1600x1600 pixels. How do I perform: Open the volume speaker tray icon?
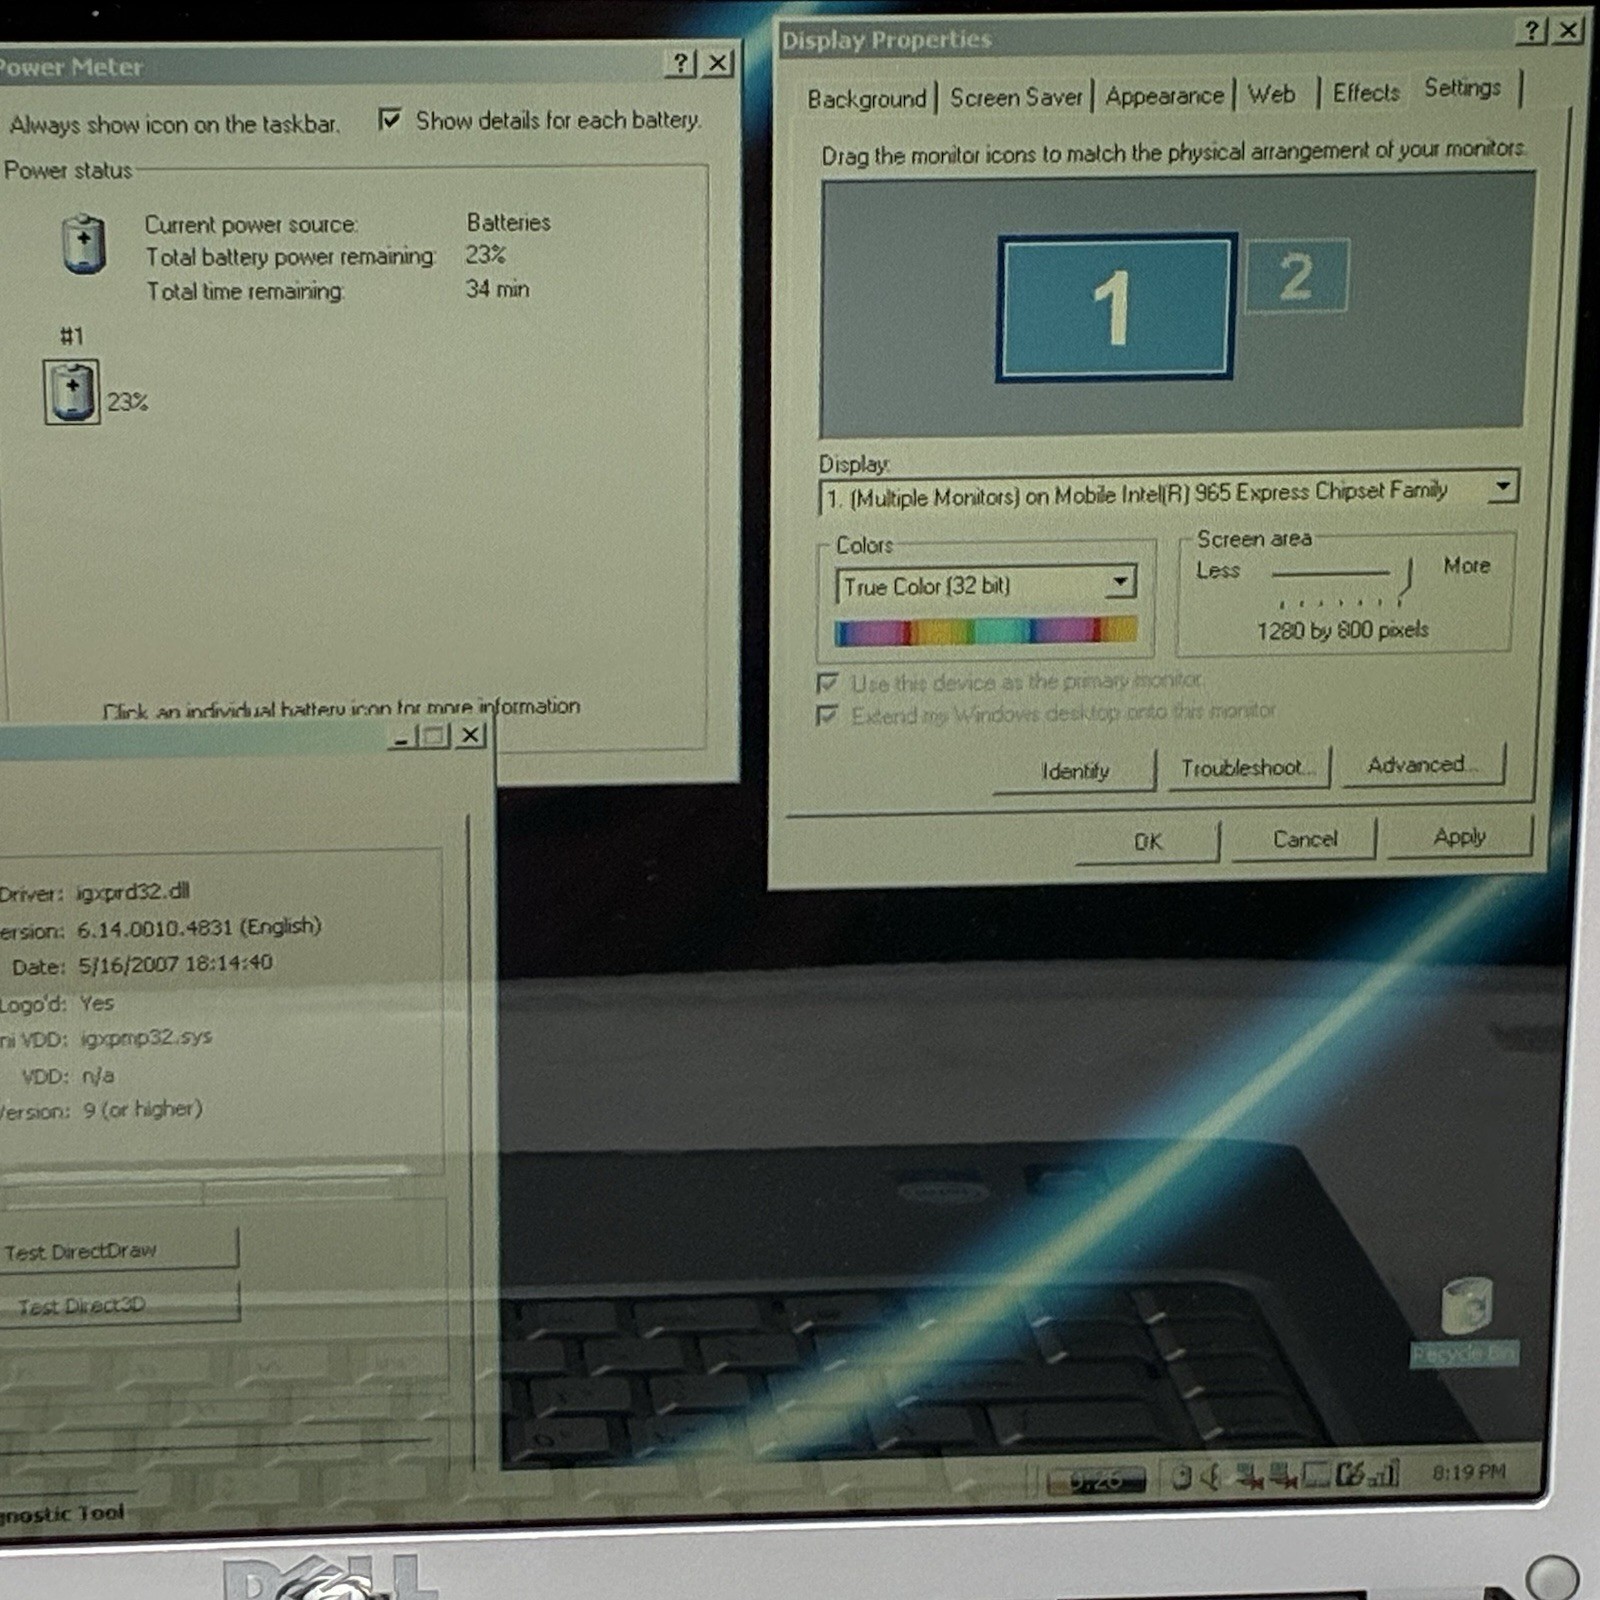click(x=1211, y=1476)
